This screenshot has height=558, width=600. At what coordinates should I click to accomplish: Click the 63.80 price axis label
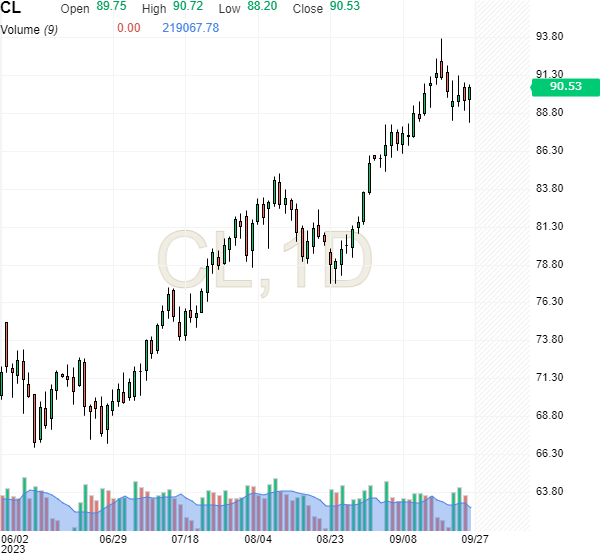tap(549, 491)
